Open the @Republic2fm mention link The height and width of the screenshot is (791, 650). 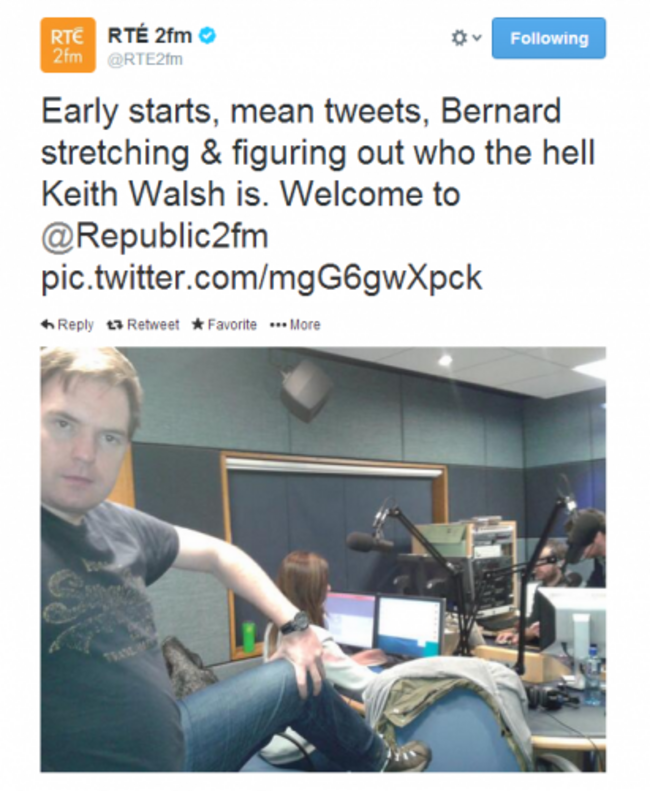click(x=154, y=236)
